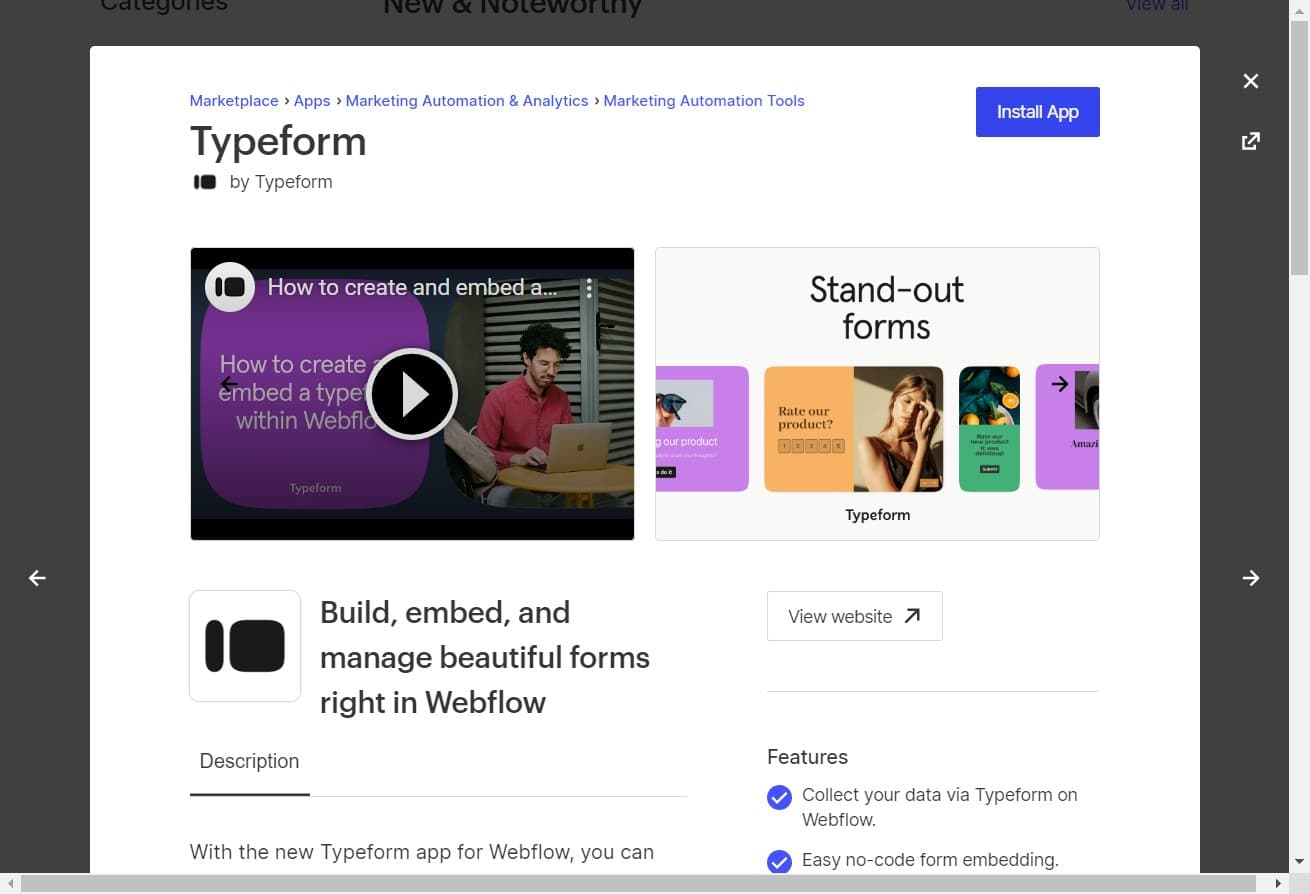Open the listing in a new tab

pos(1250,140)
